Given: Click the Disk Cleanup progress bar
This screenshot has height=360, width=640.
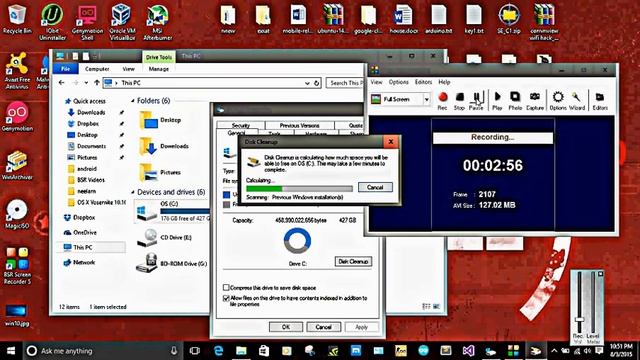Looking at the screenshot, I should tap(299, 189).
